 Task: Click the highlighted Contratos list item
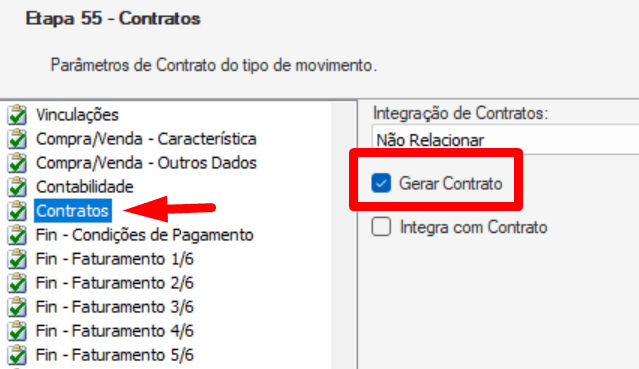pos(73,211)
